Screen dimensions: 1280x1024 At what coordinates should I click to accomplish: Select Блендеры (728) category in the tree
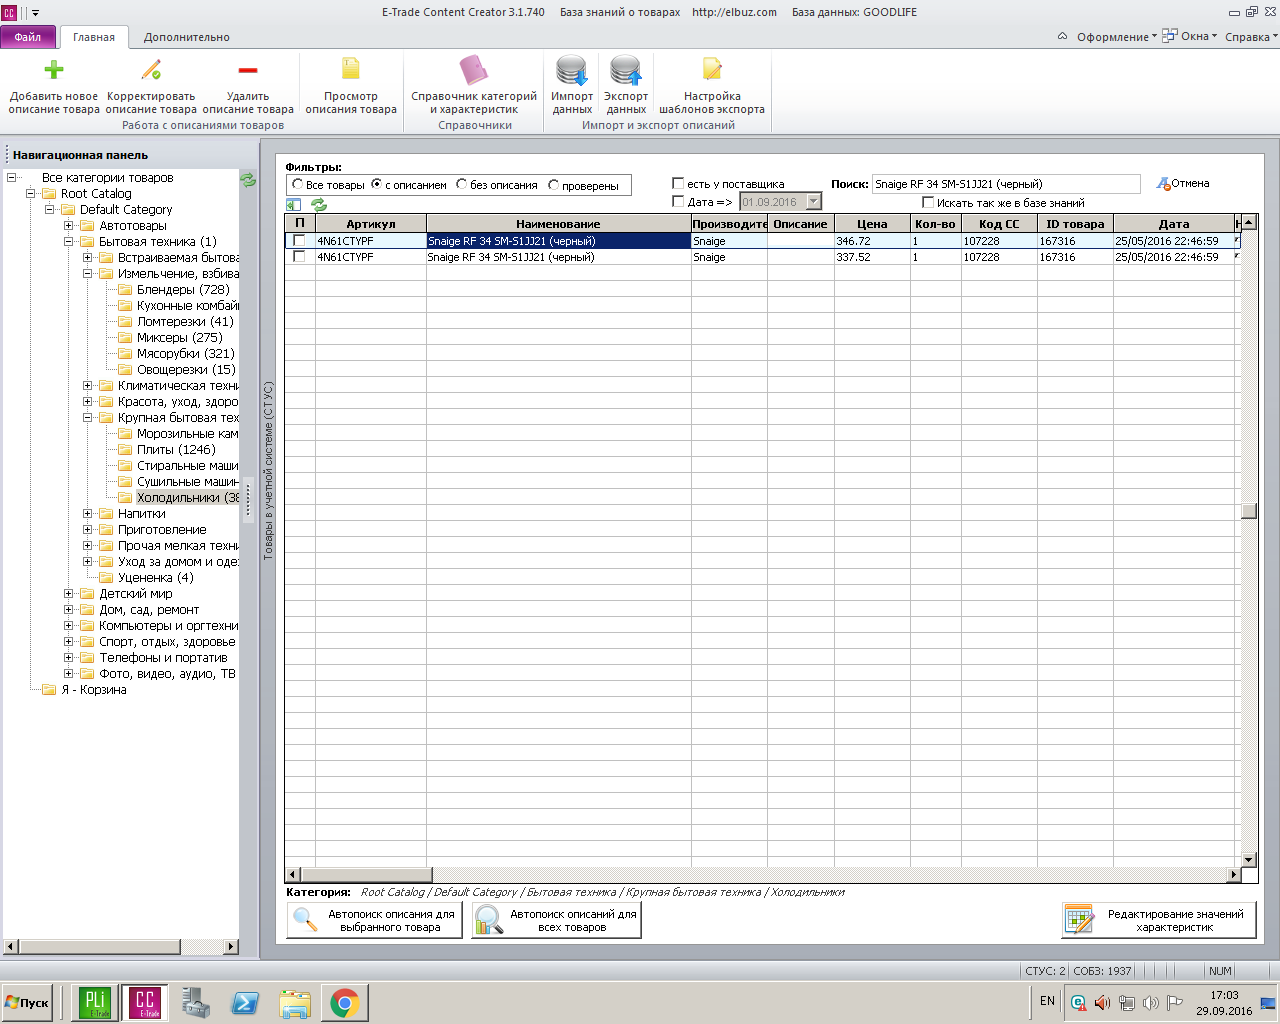pos(183,290)
